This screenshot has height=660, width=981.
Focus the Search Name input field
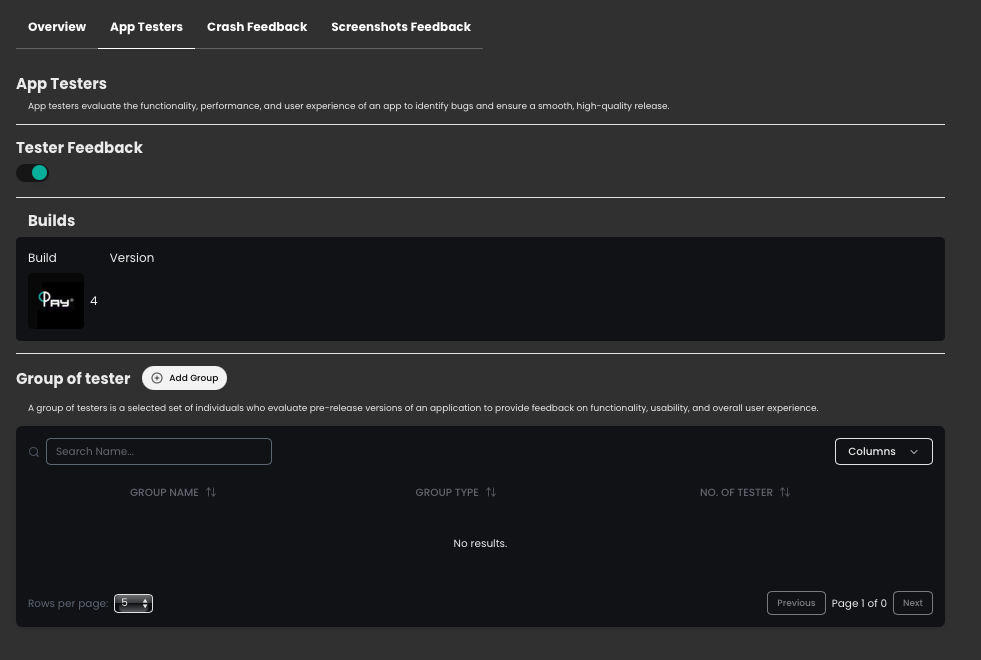pos(159,452)
